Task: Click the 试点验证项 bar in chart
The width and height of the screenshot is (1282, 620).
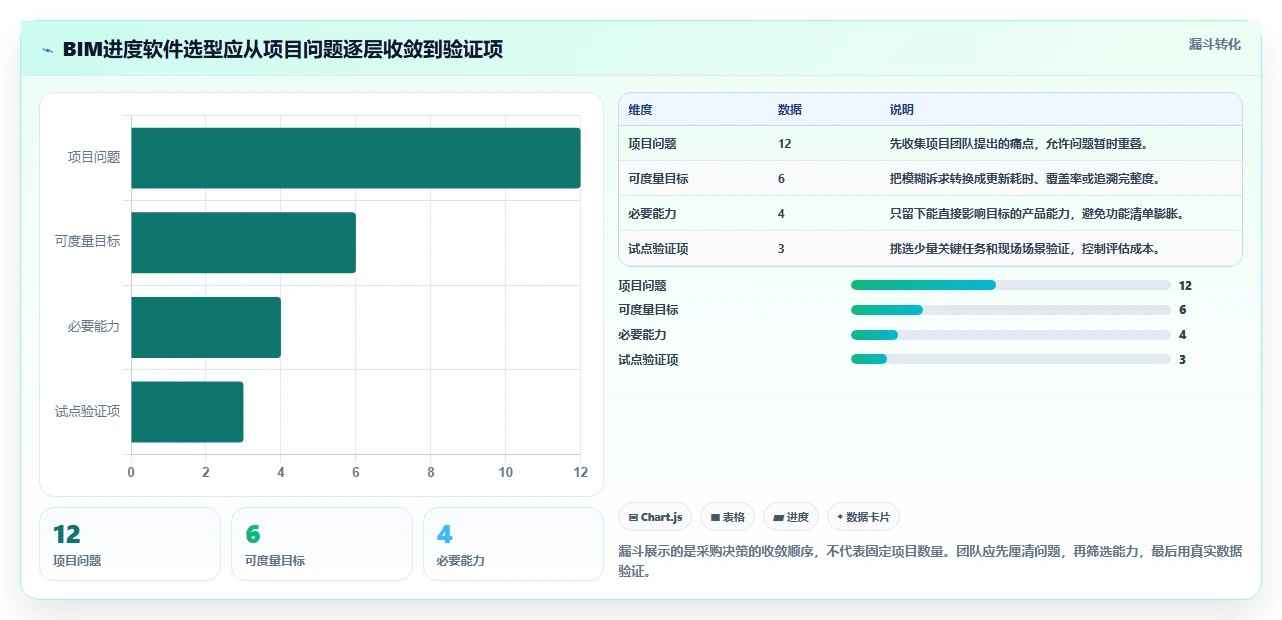Action: point(187,411)
